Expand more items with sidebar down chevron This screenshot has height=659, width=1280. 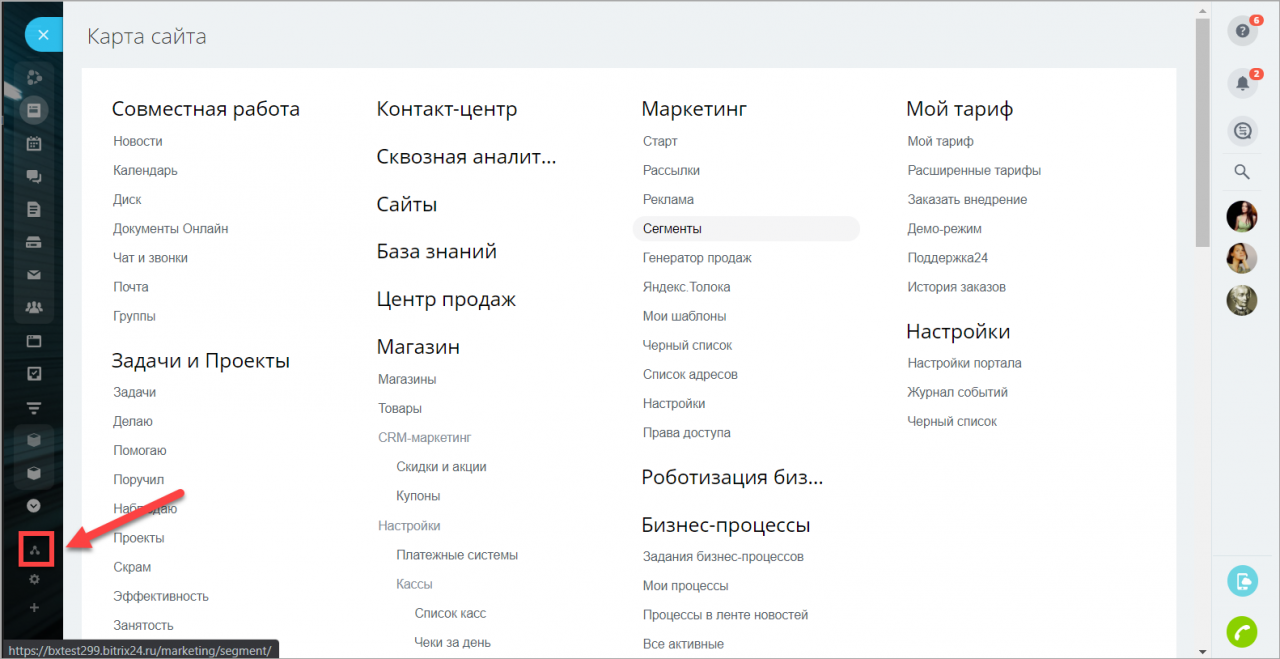click(34, 506)
